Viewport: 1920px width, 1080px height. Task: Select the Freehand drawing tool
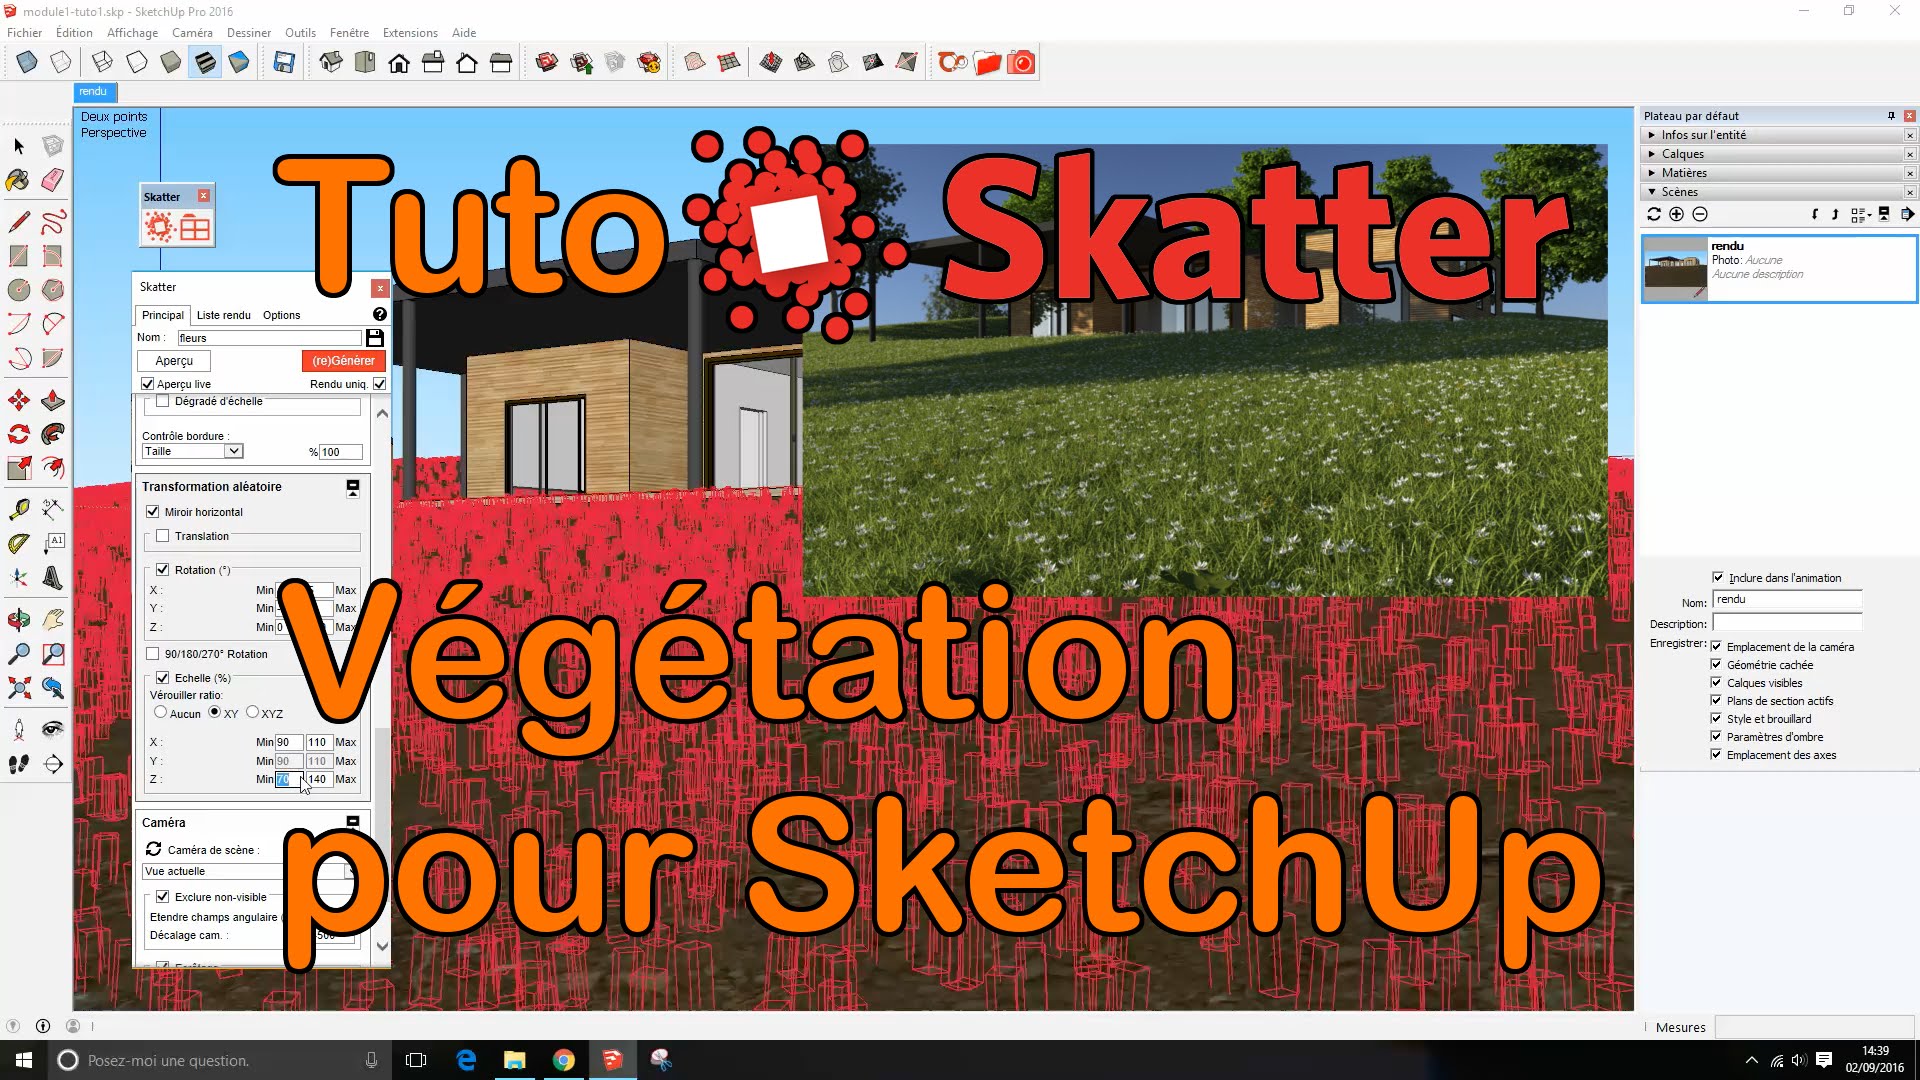pos(53,221)
